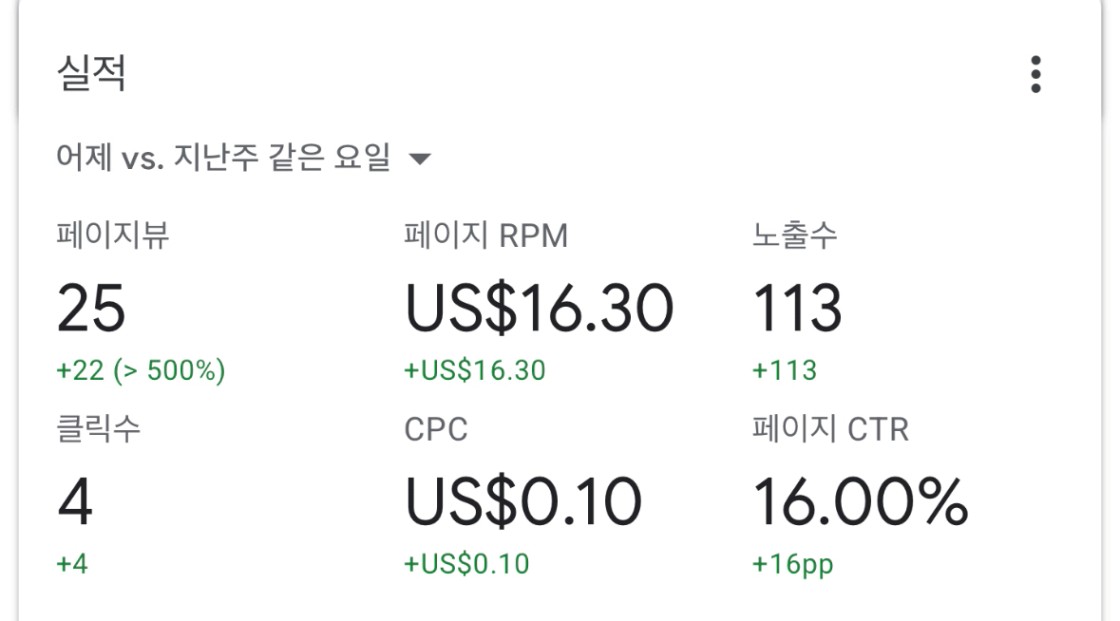The height and width of the screenshot is (621, 1120).
Task: Click the impressions value 113
Action: 797,307
